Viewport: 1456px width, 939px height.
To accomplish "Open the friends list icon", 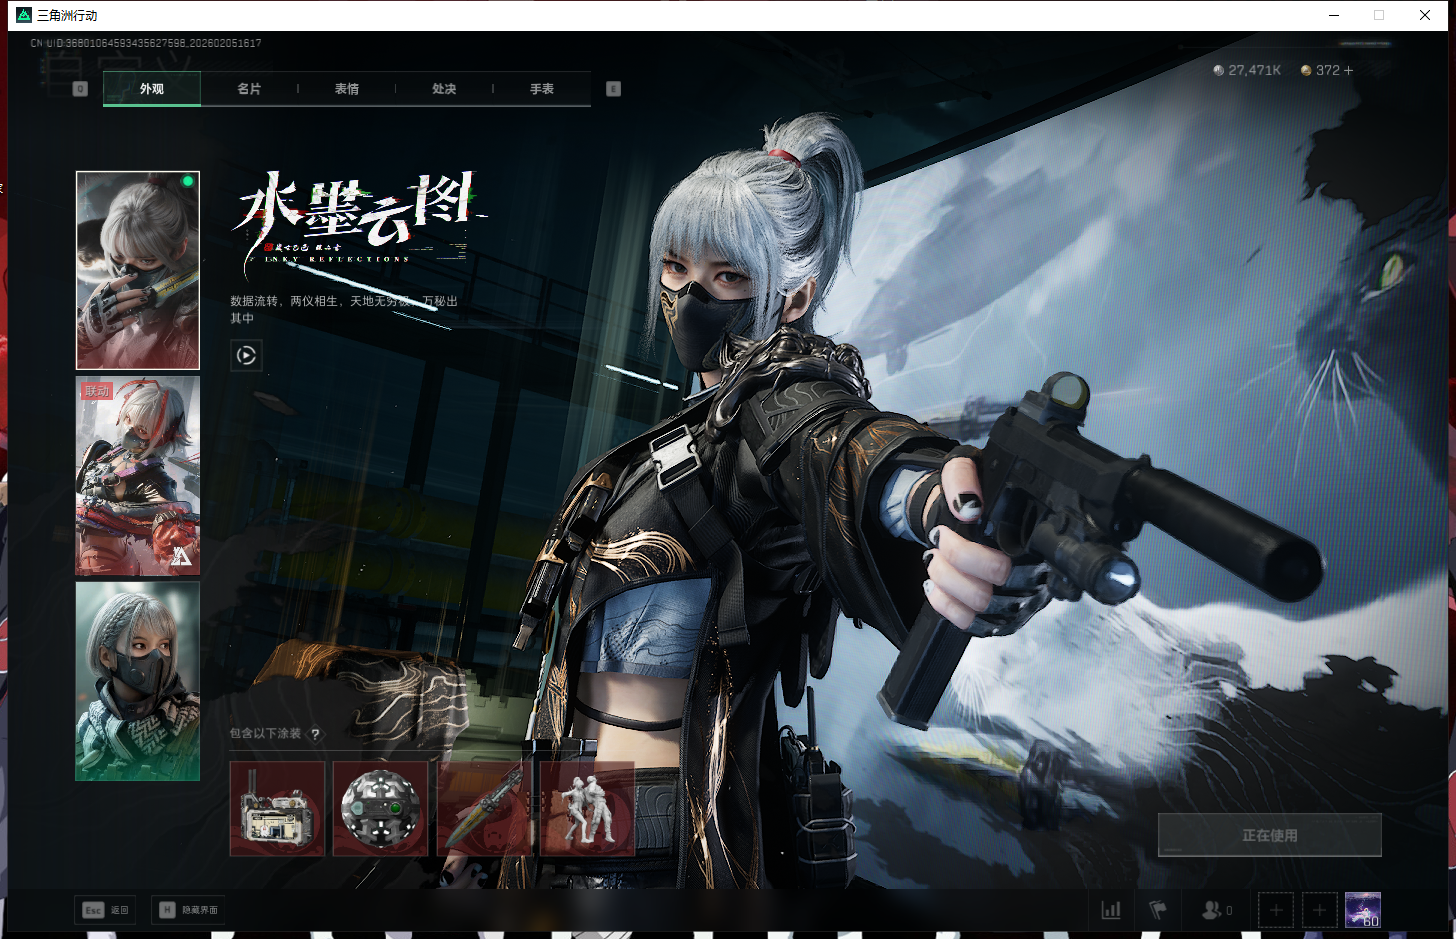I will point(1213,910).
